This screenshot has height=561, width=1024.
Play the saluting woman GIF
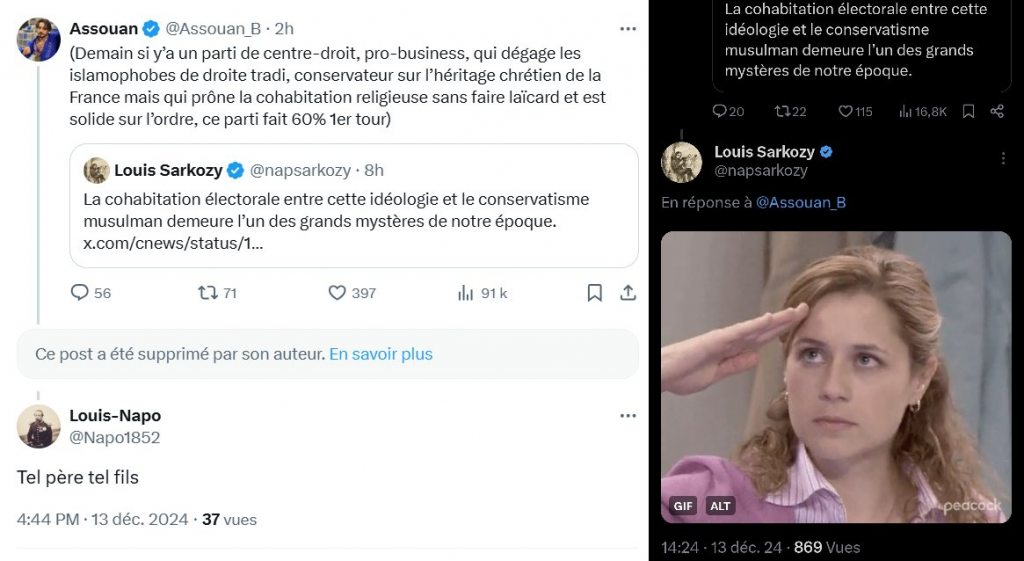click(x=836, y=376)
